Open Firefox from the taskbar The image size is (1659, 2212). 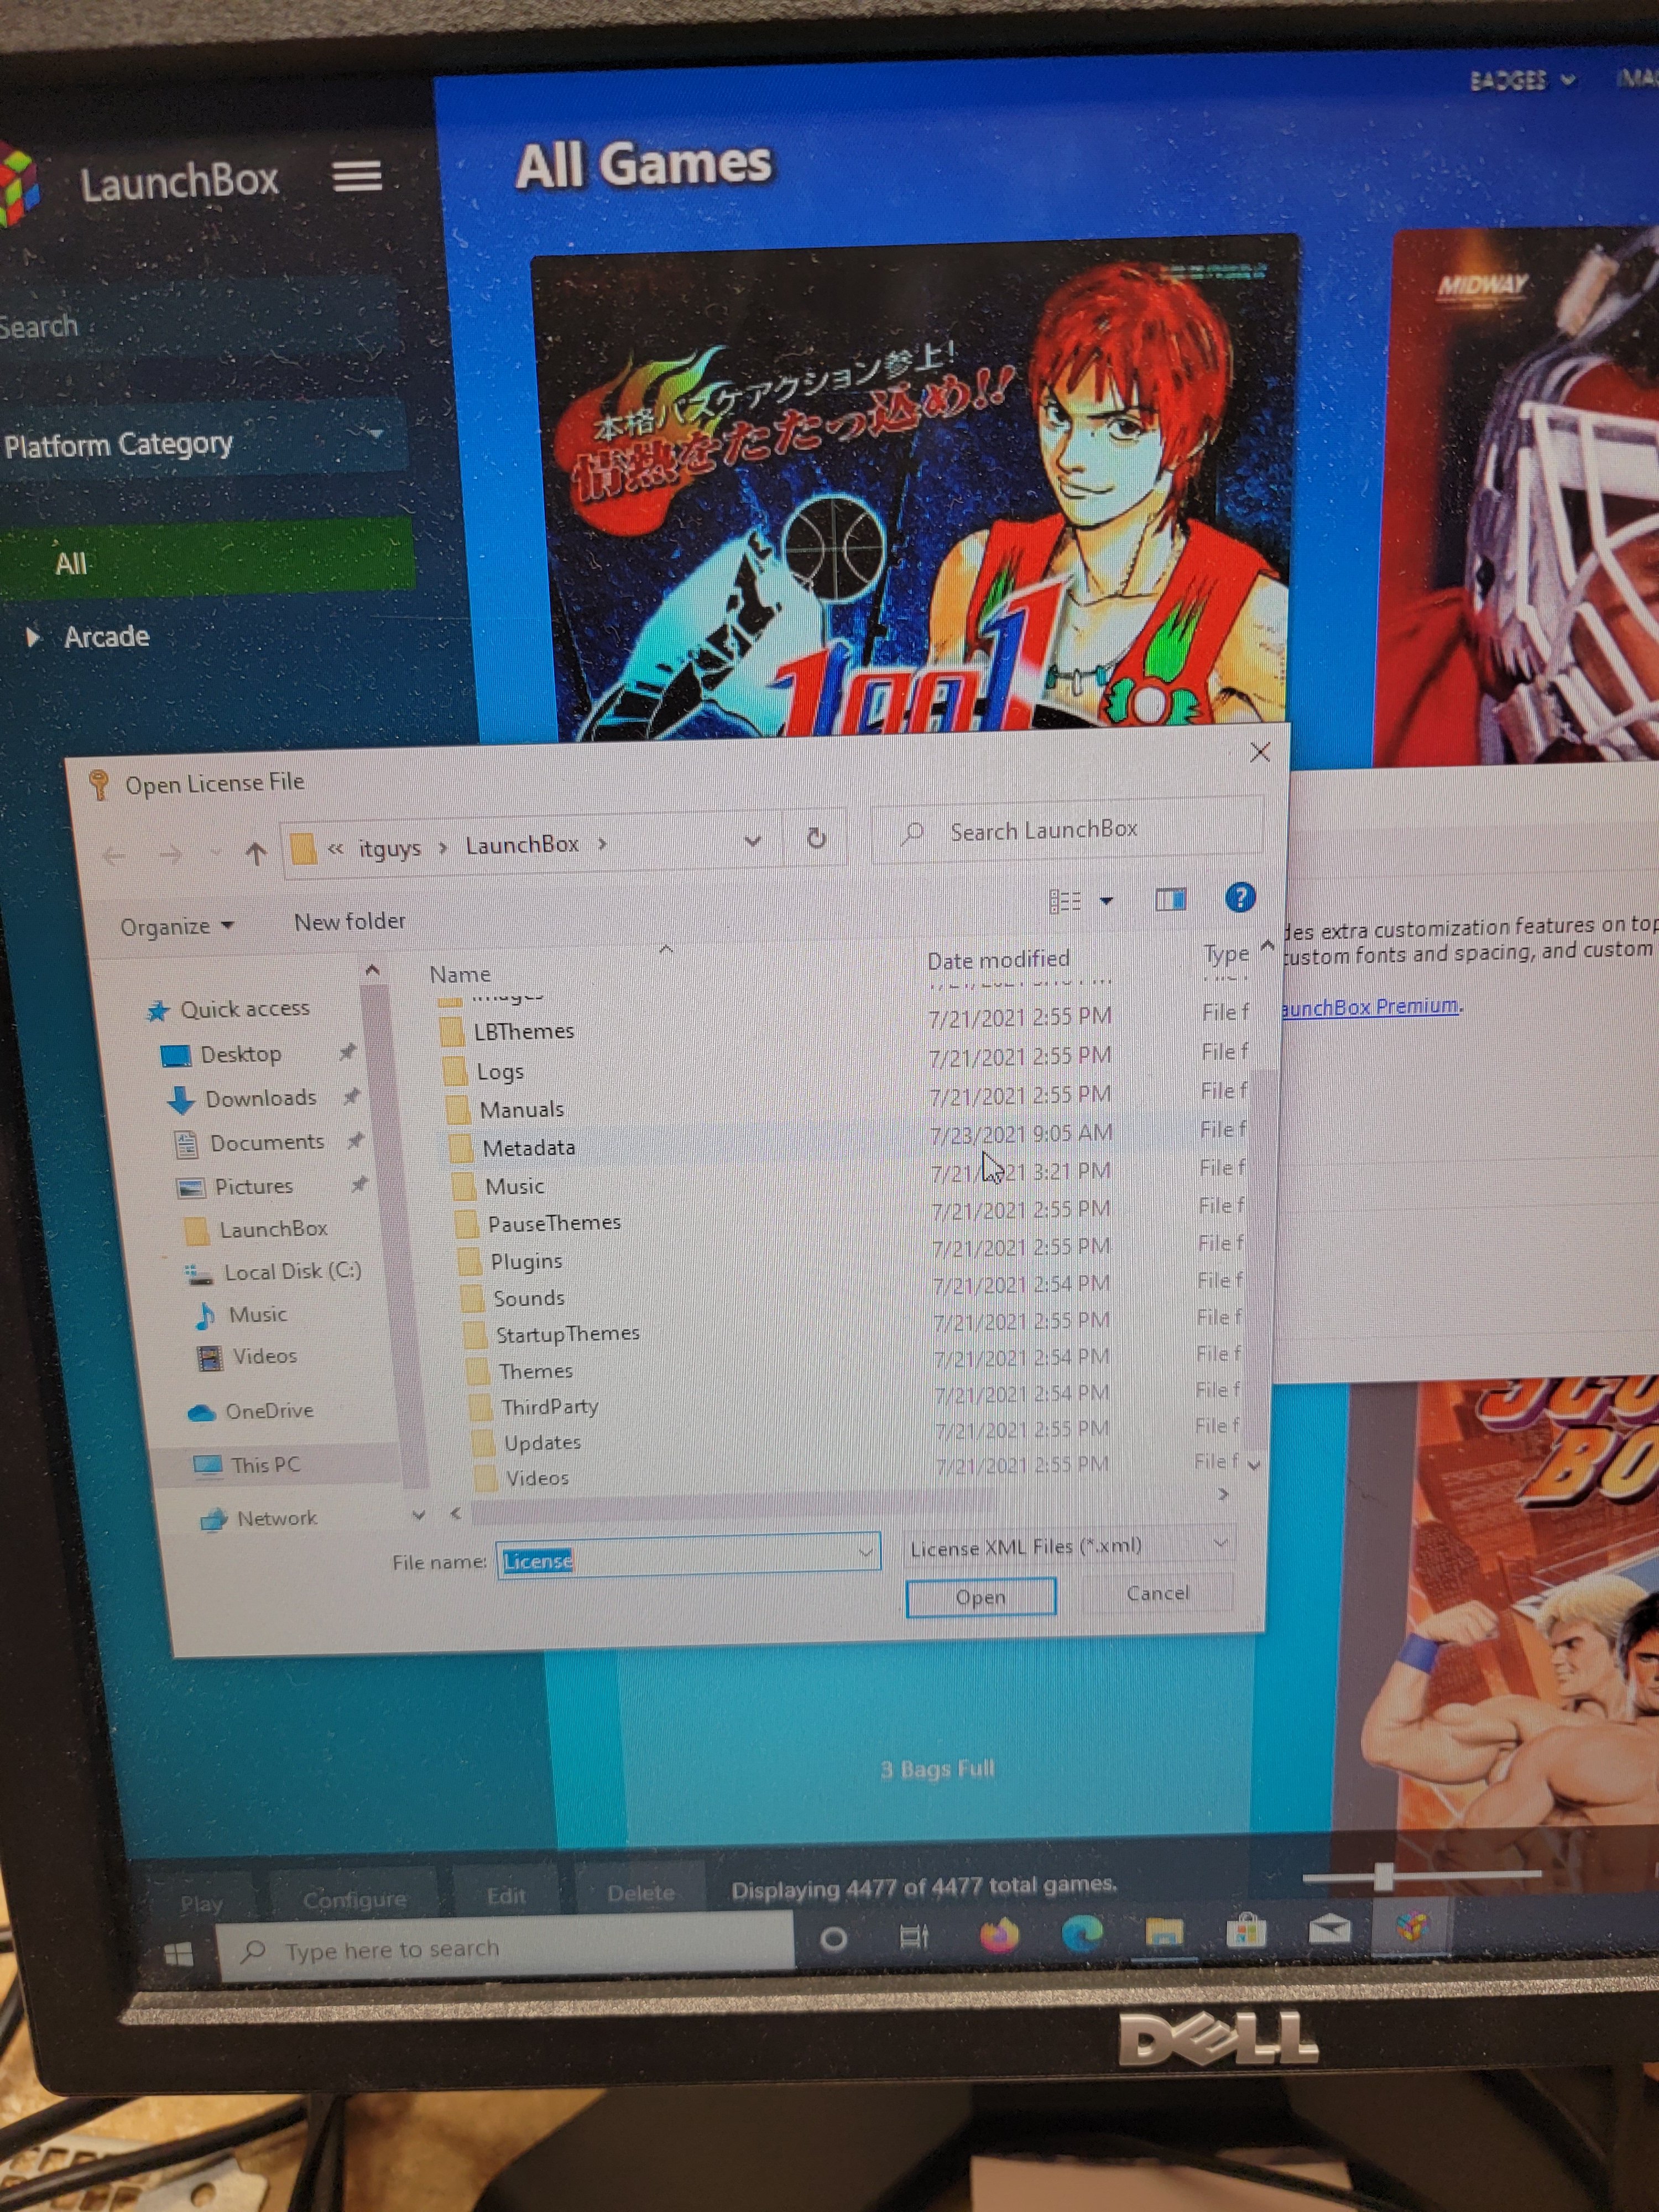[998, 1935]
